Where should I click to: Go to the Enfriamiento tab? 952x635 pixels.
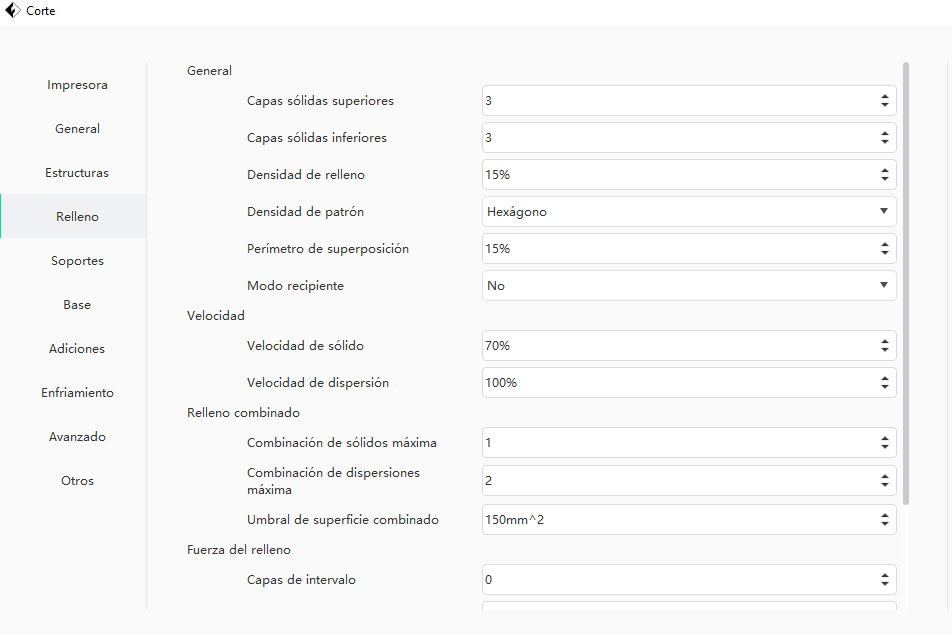point(77,393)
